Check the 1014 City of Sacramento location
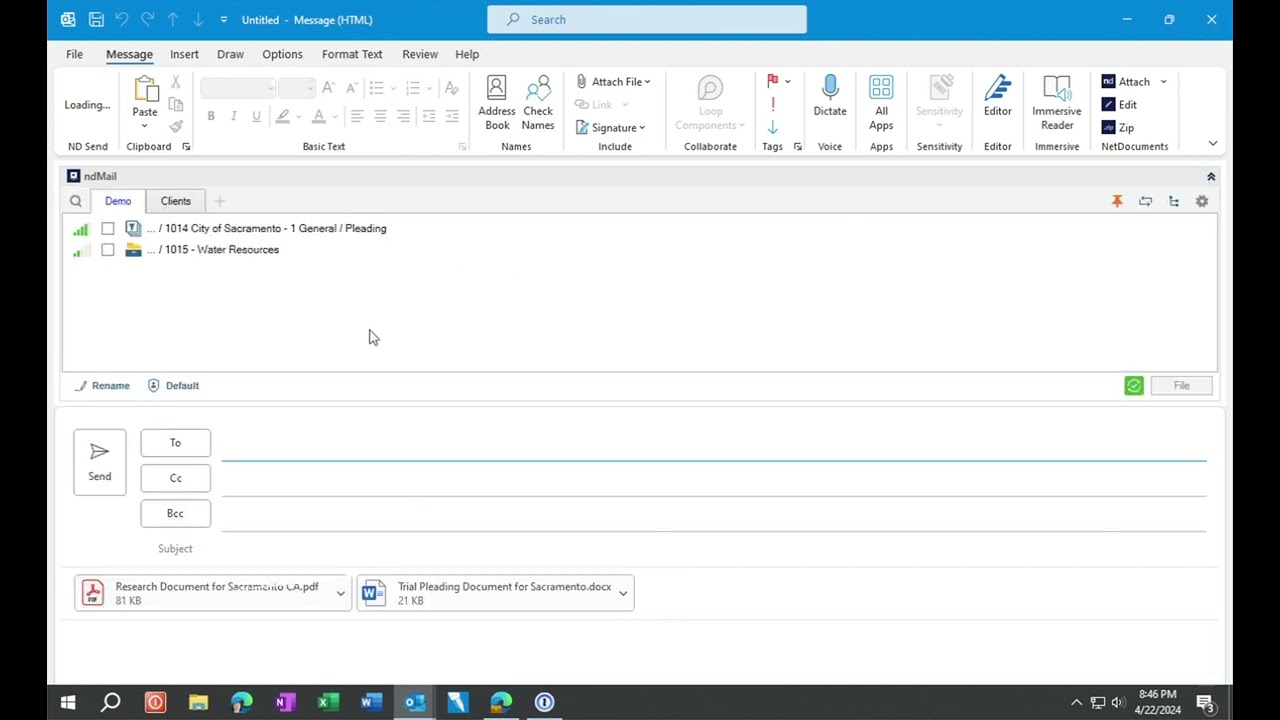The image size is (1280, 720). point(107,229)
